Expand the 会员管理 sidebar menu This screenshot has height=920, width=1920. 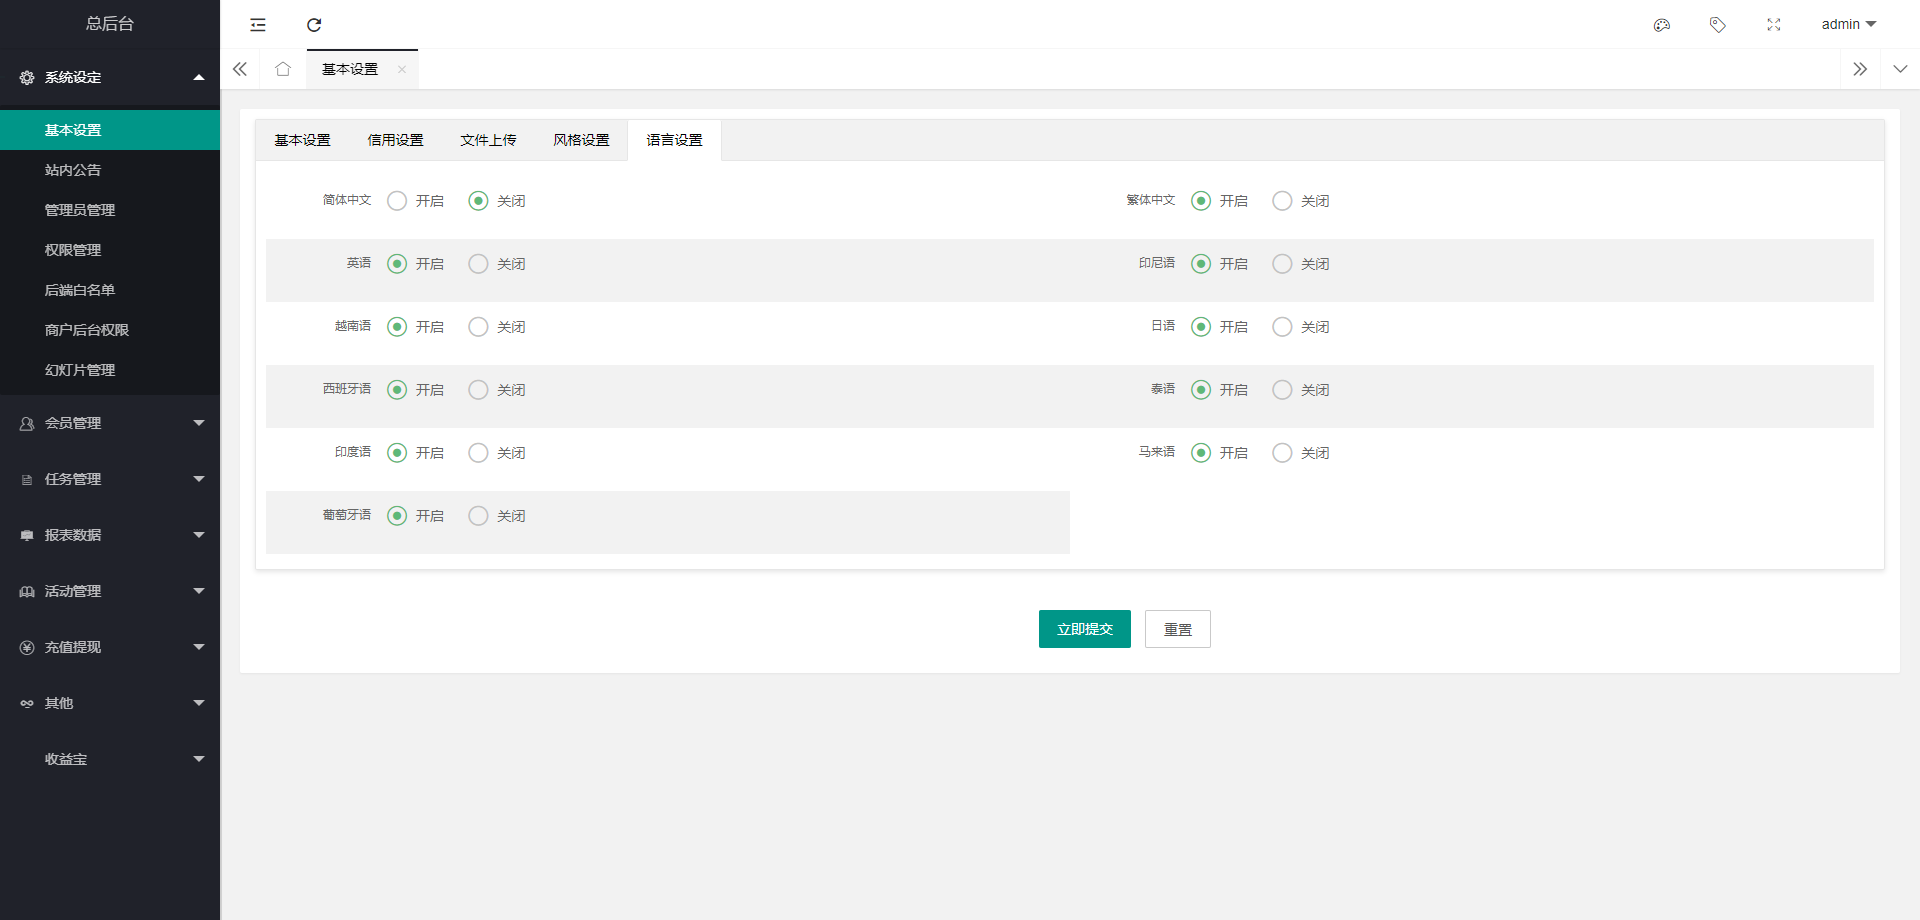[110, 423]
